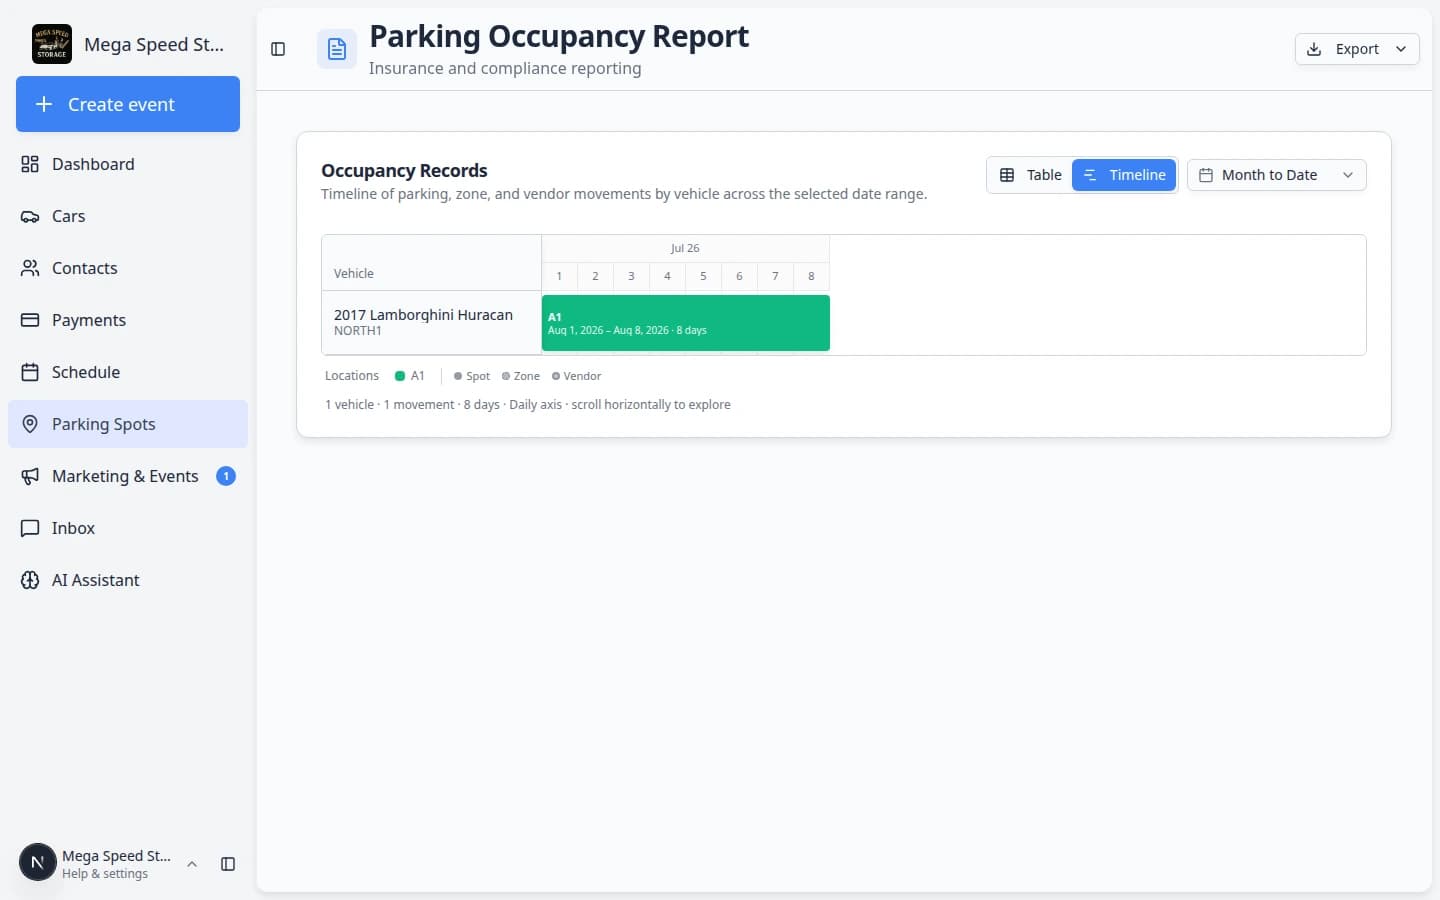Click the Zone legend entry
This screenshot has height=900, width=1440.
[x=521, y=376]
